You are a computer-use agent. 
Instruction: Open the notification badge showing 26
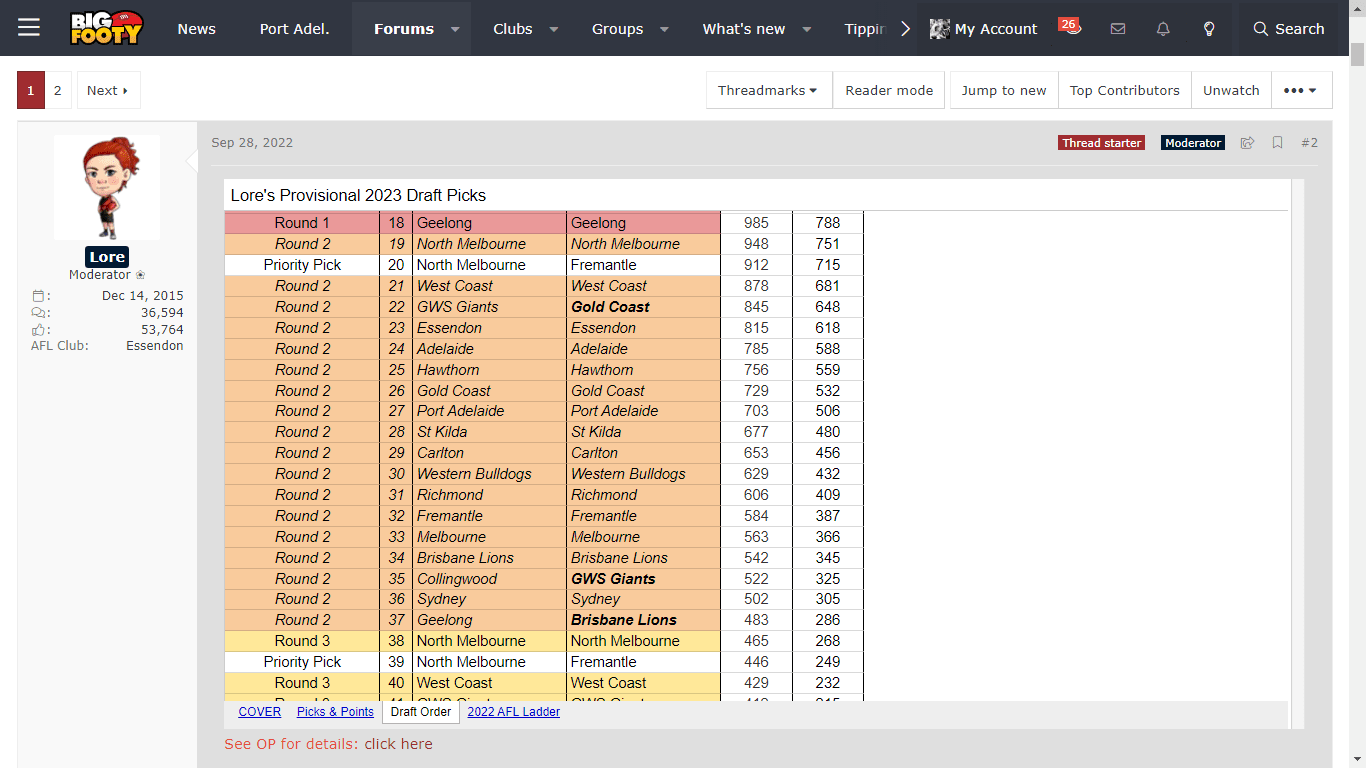pos(1068,24)
